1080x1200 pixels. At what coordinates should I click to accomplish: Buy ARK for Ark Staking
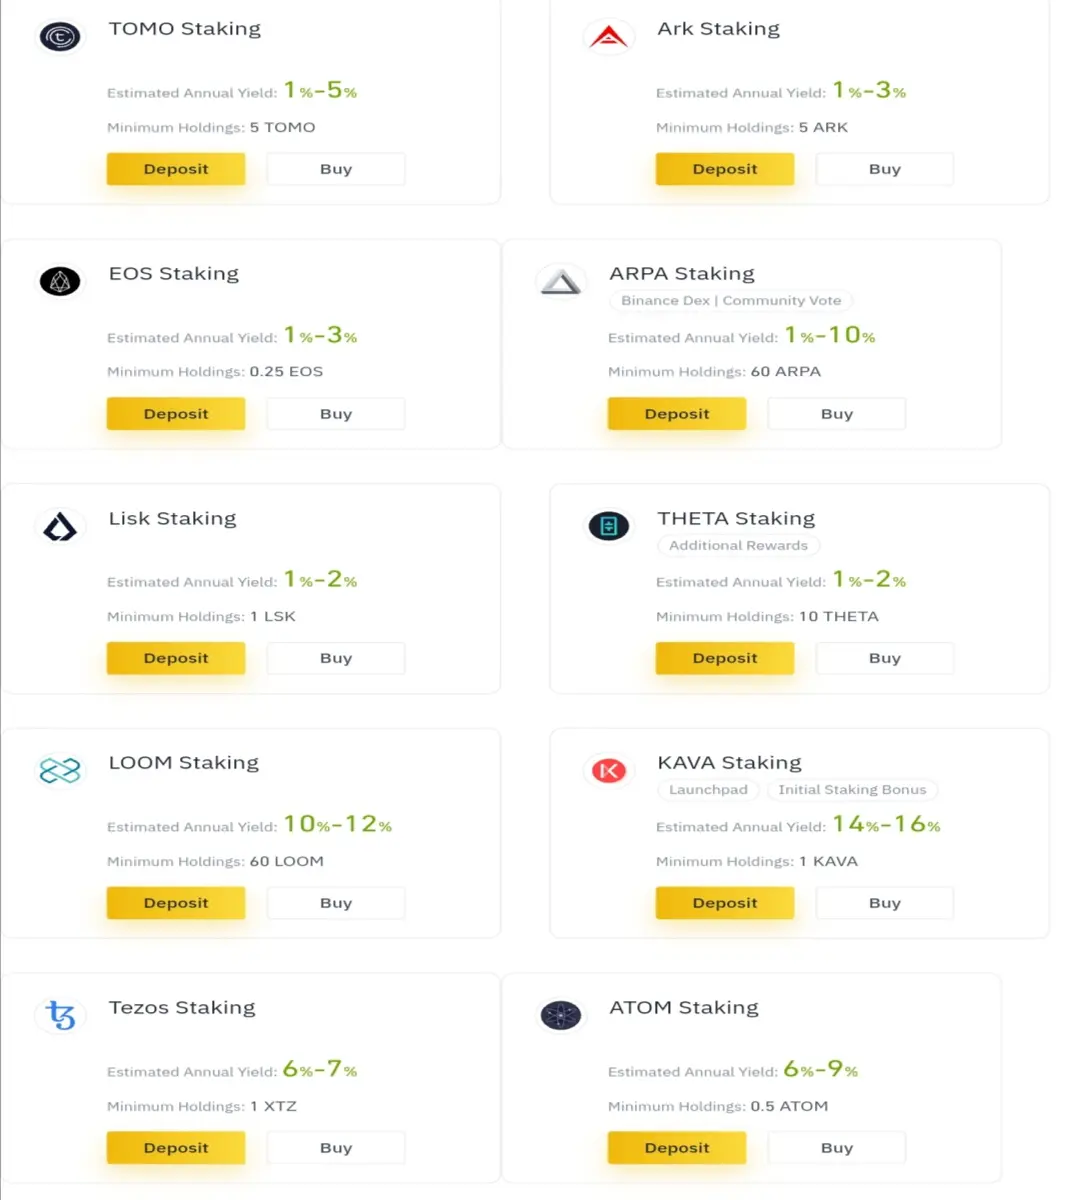click(x=885, y=169)
